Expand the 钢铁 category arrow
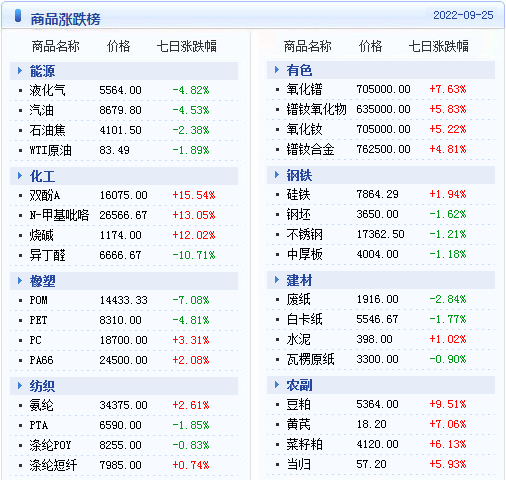This screenshot has width=506, height=480. pyautogui.click(x=277, y=175)
